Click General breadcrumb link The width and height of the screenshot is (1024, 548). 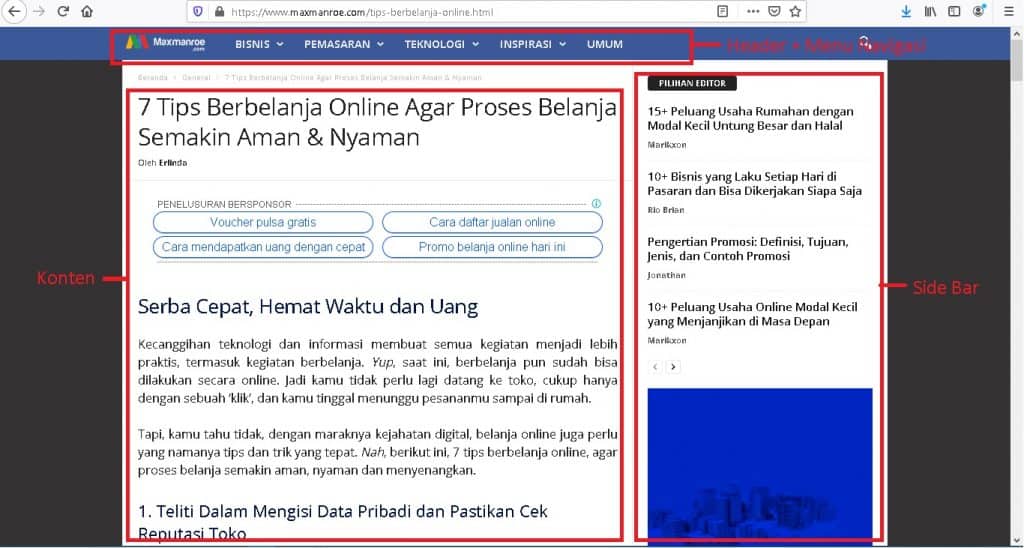[x=196, y=78]
